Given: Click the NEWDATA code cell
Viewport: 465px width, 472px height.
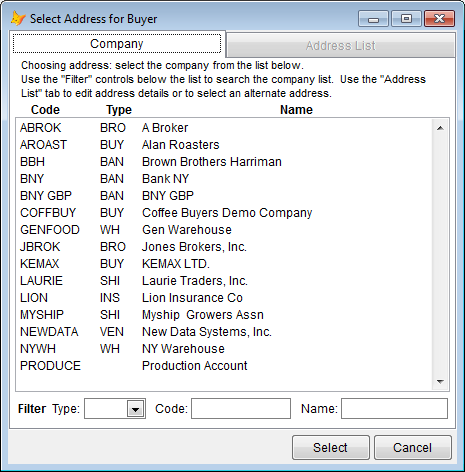Looking at the screenshot, I should [49, 332].
